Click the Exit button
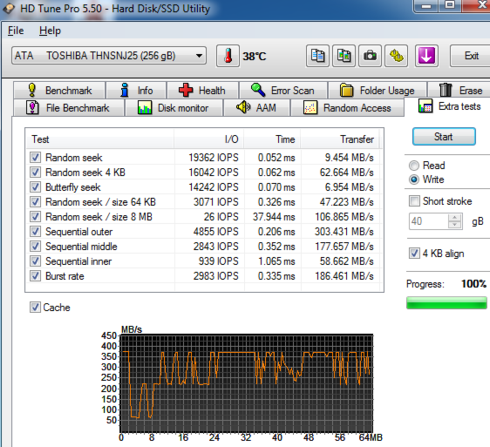 click(471, 56)
